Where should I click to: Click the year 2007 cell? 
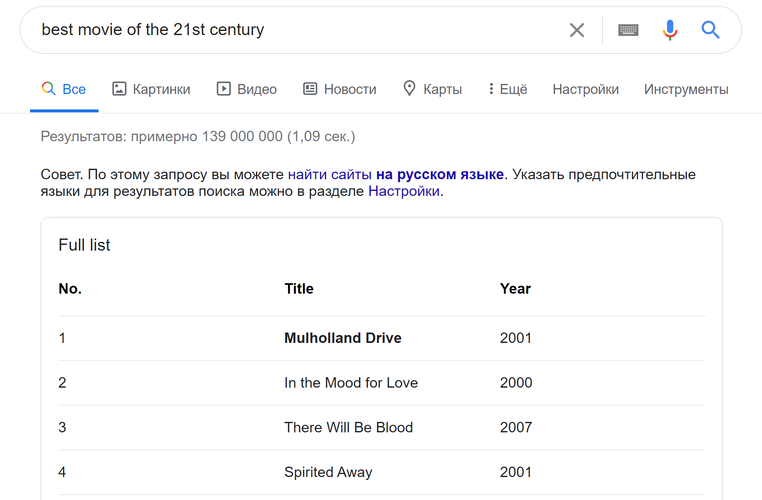516,427
